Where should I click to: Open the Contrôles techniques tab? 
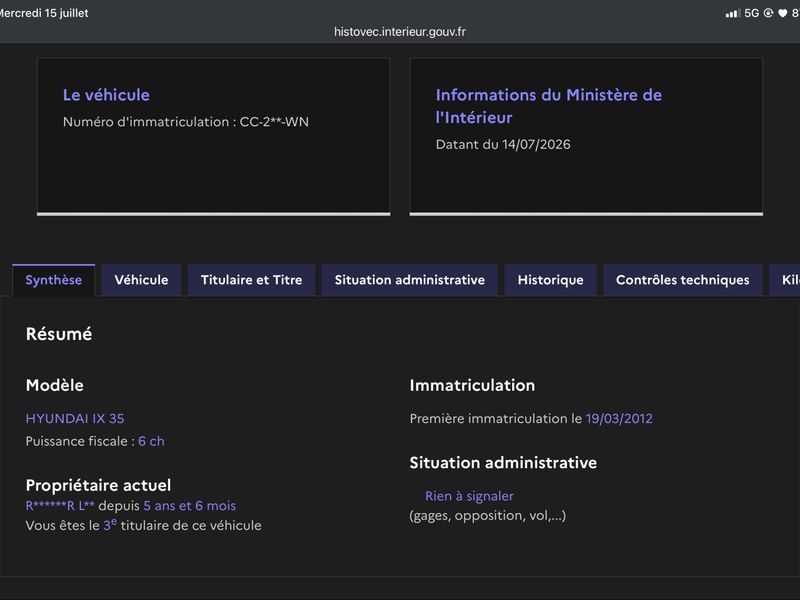tap(683, 280)
